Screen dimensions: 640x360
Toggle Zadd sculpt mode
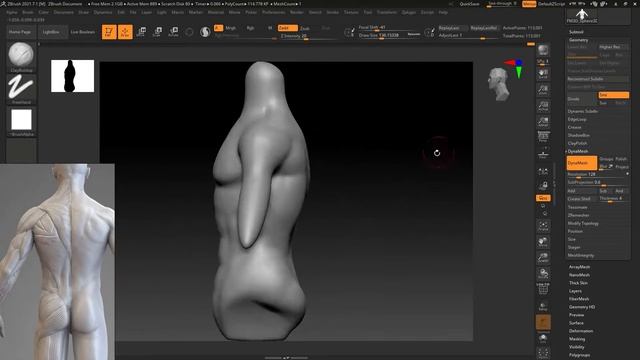point(287,28)
